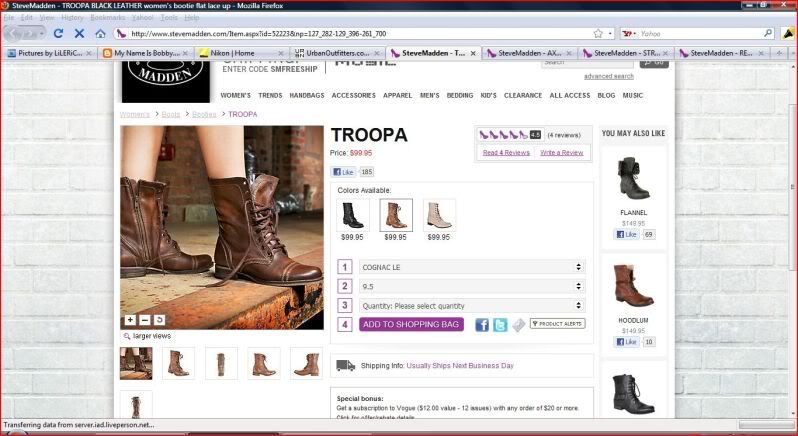
Task: Click the search magnifier in Yahoo box
Action: tap(768, 33)
